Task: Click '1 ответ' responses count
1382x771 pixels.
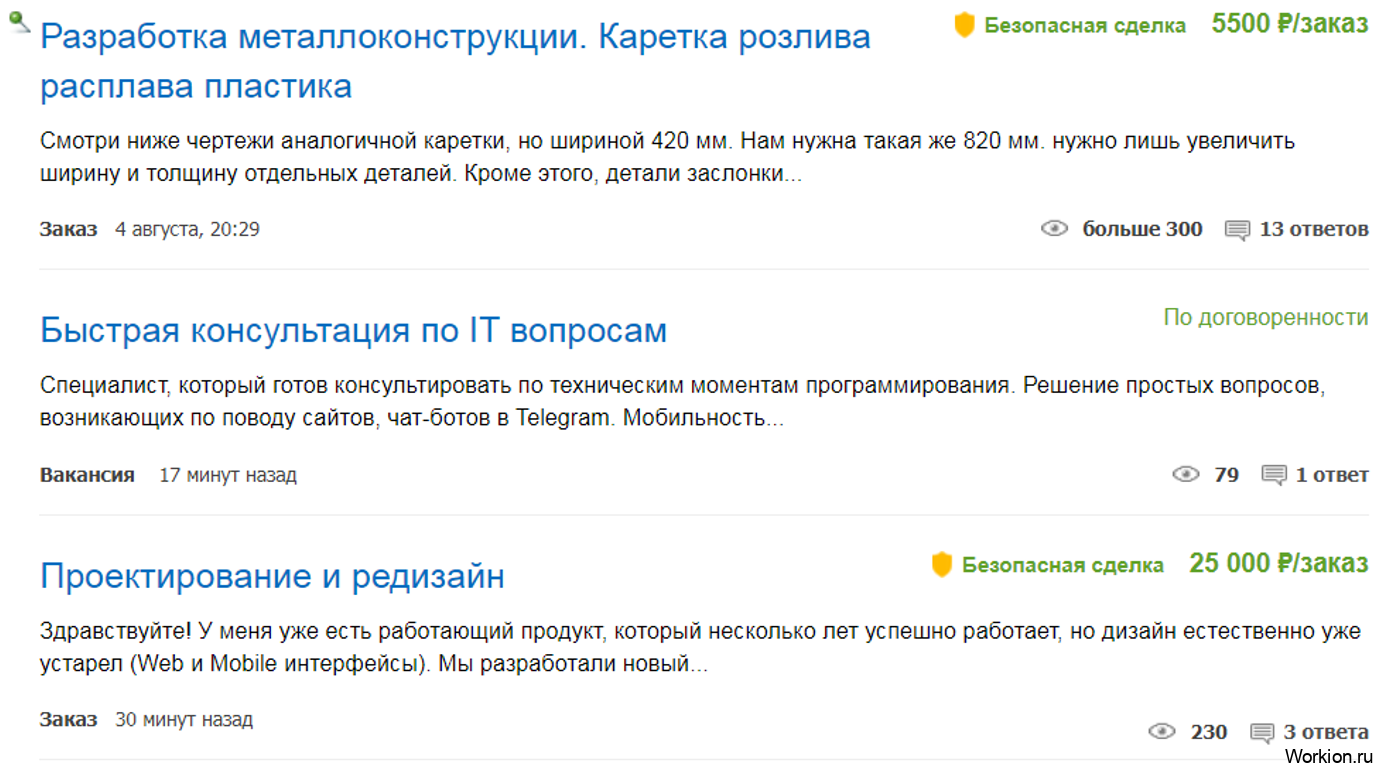Action: click(x=1332, y=474)
